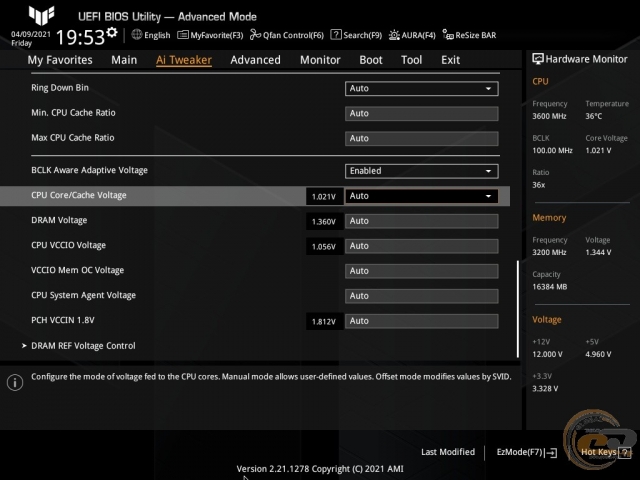Click the 36°C temperature value

tap(594, 116)
